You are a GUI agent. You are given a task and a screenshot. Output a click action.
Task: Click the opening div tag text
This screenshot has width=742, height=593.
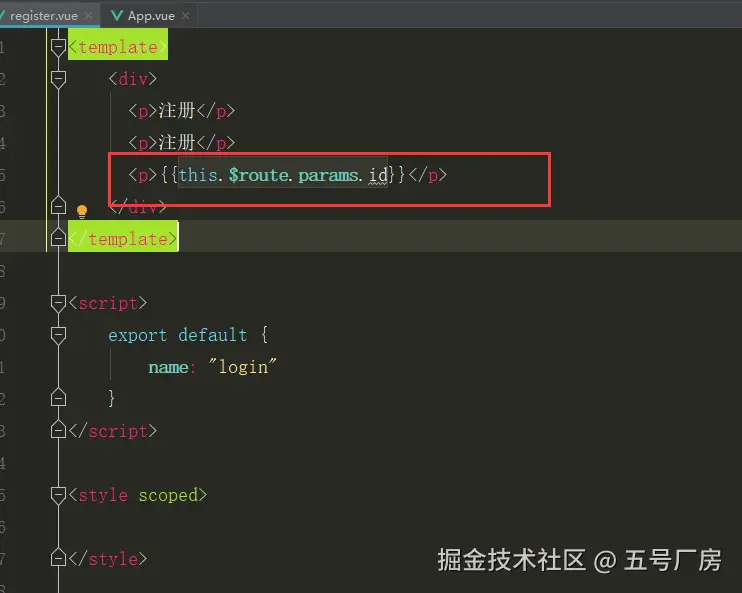132,79
